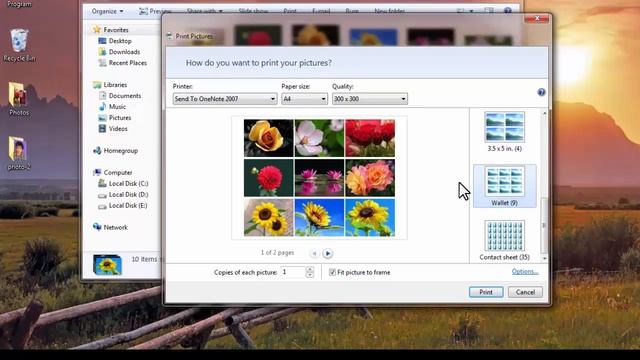Viewport: 640px width, 360px height.
Task: Open the Recycle Bin desktop icon
Action: (x=19, y=45)
